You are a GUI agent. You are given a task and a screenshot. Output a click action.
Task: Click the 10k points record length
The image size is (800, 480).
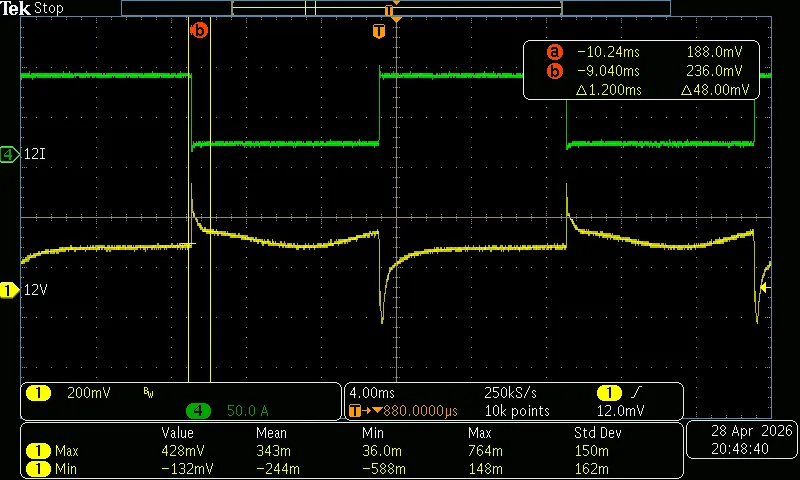[517, 411]
